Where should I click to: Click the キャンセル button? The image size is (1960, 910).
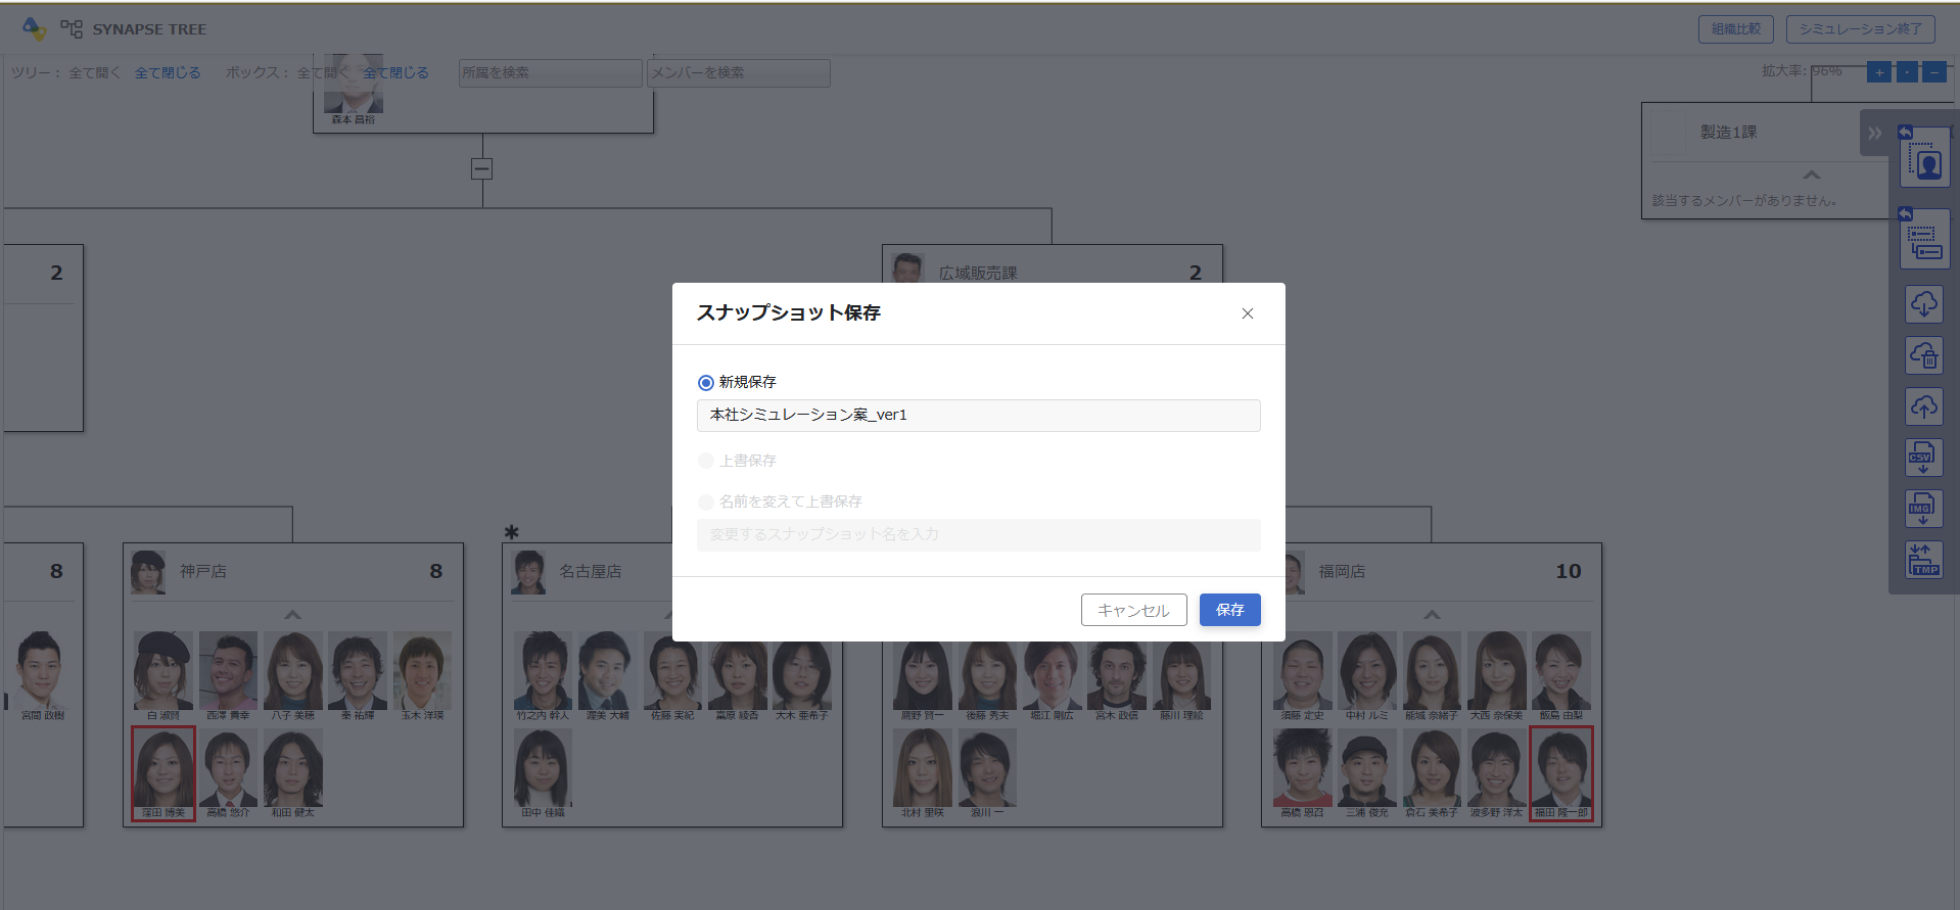coord(1133,609)
